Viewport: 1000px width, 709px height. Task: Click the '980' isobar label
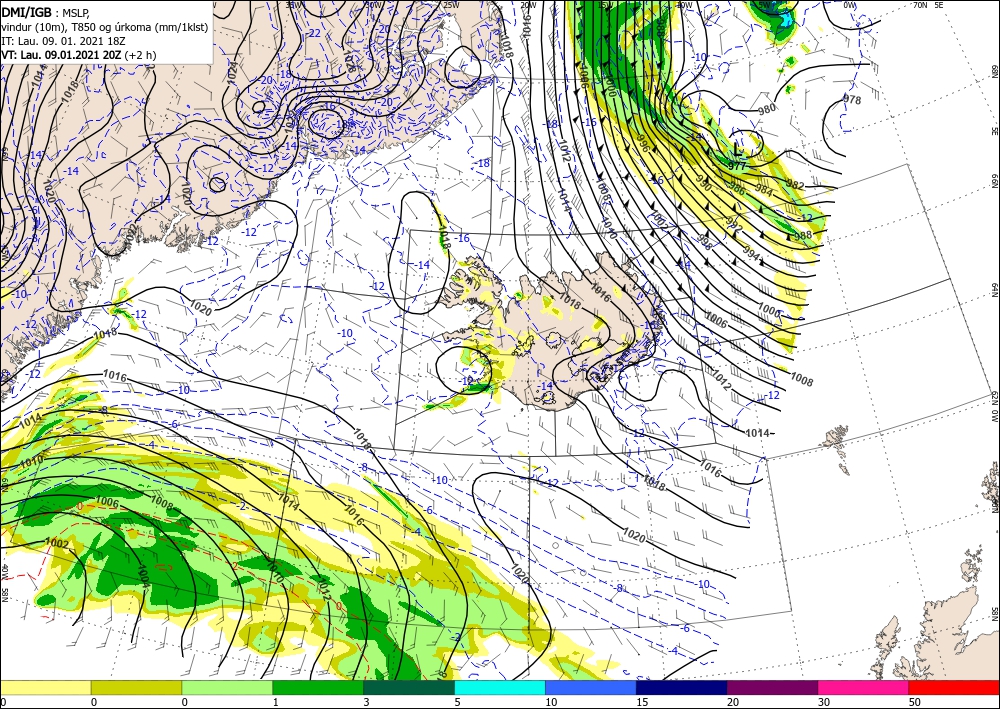pyautogui.click(x=767, y=109)
